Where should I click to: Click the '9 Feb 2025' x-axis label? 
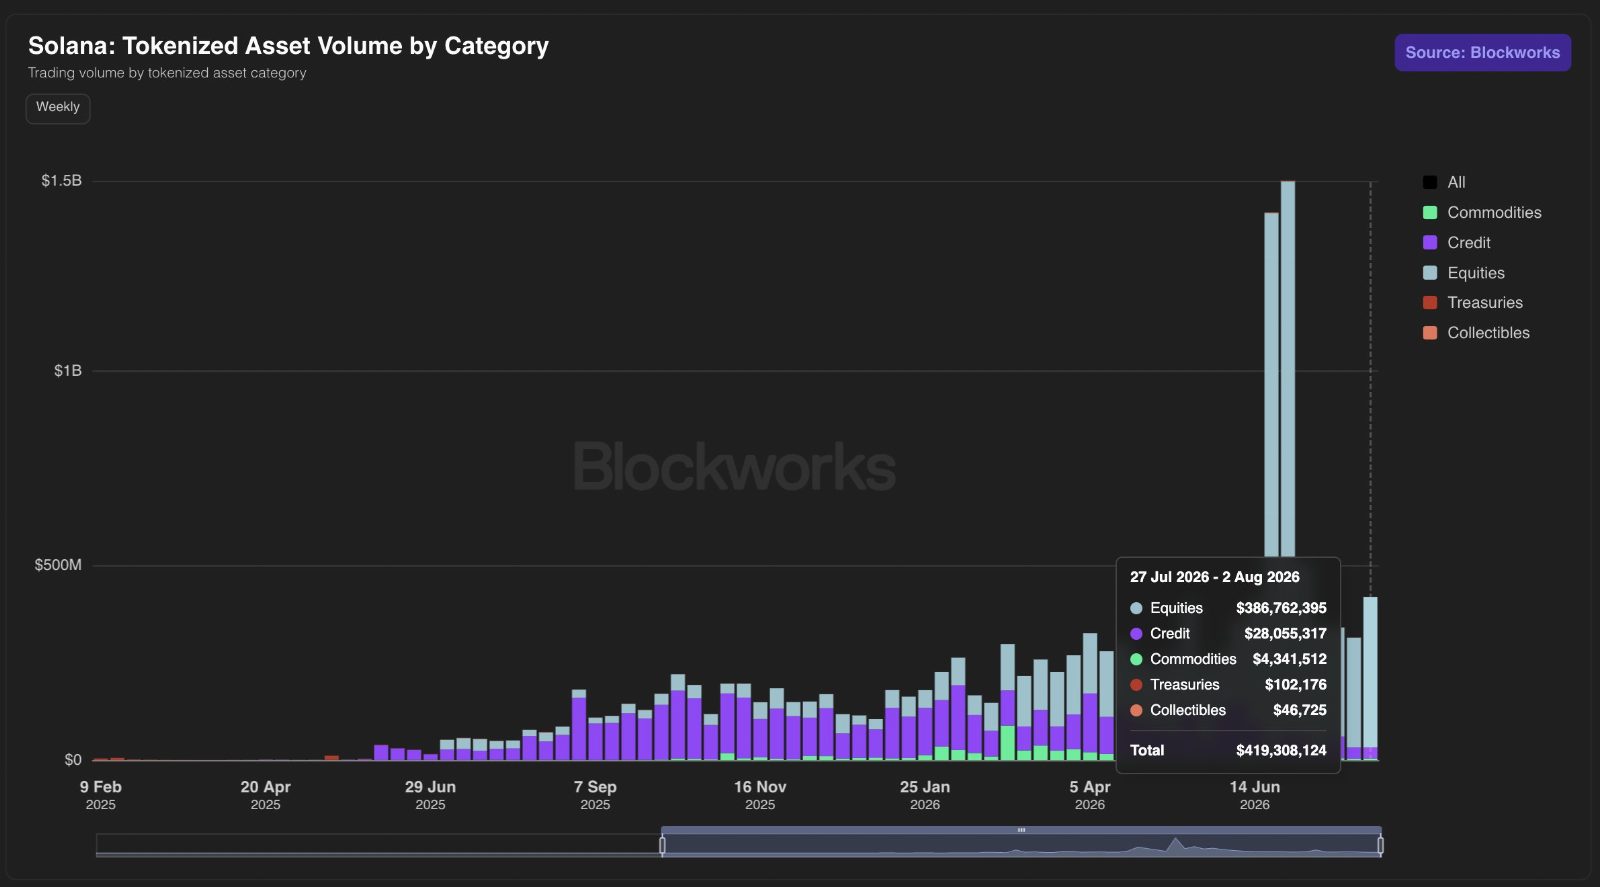click(x=101, y=795)
